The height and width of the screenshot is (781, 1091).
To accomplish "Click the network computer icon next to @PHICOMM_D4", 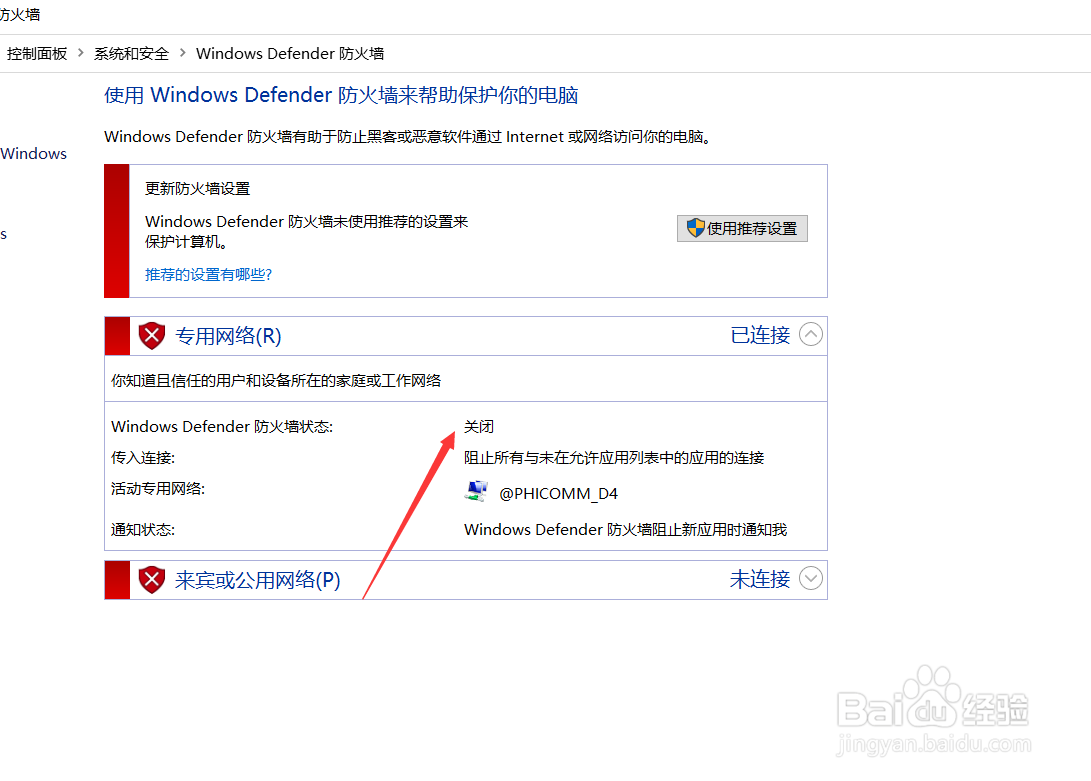I will [477, 491].
